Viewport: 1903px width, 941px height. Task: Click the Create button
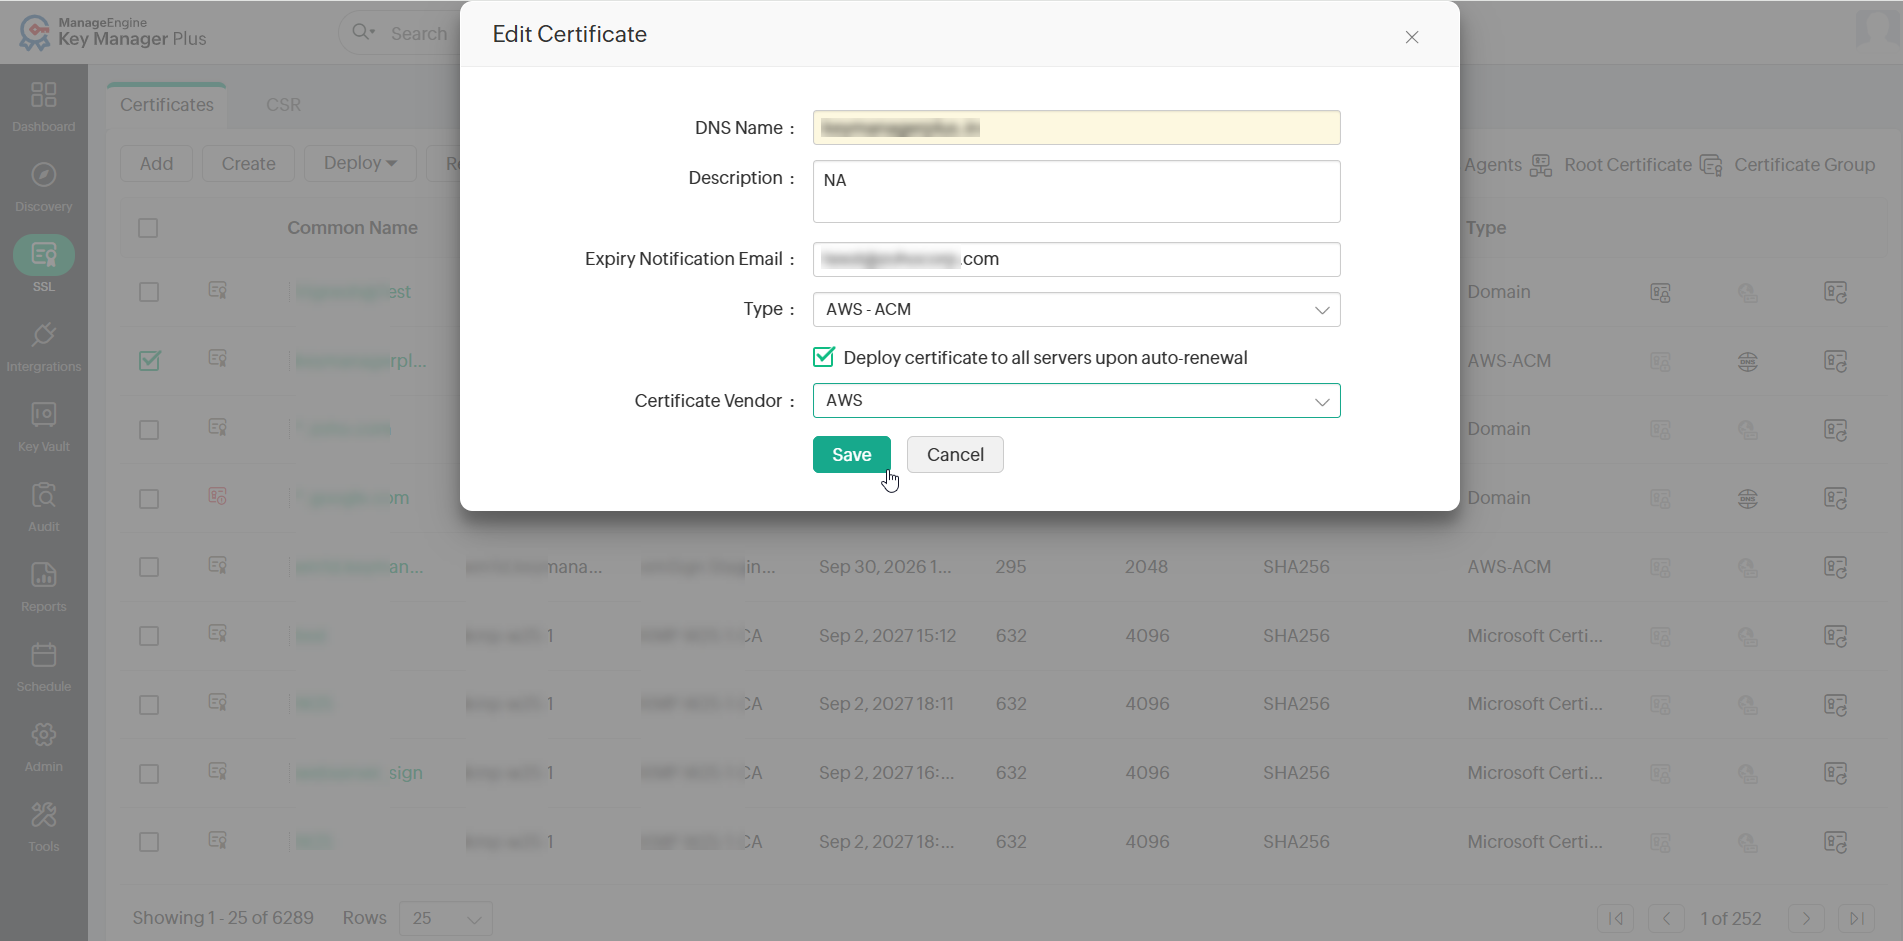[249, 163]
